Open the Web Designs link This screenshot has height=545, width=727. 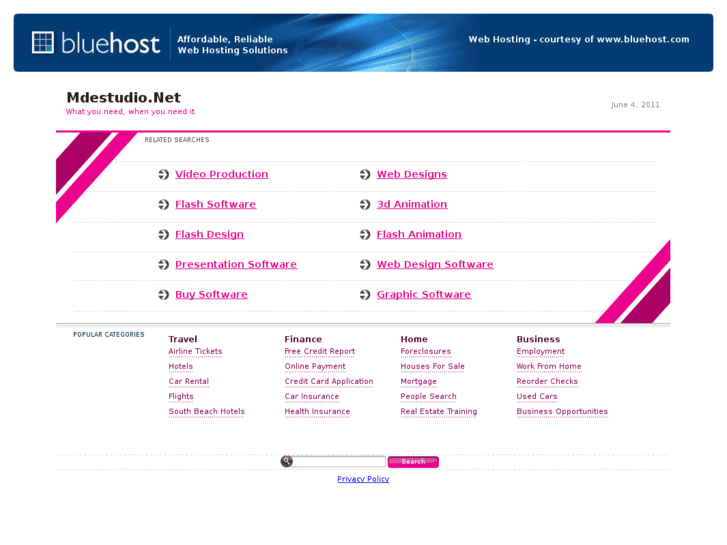point(412,174)
